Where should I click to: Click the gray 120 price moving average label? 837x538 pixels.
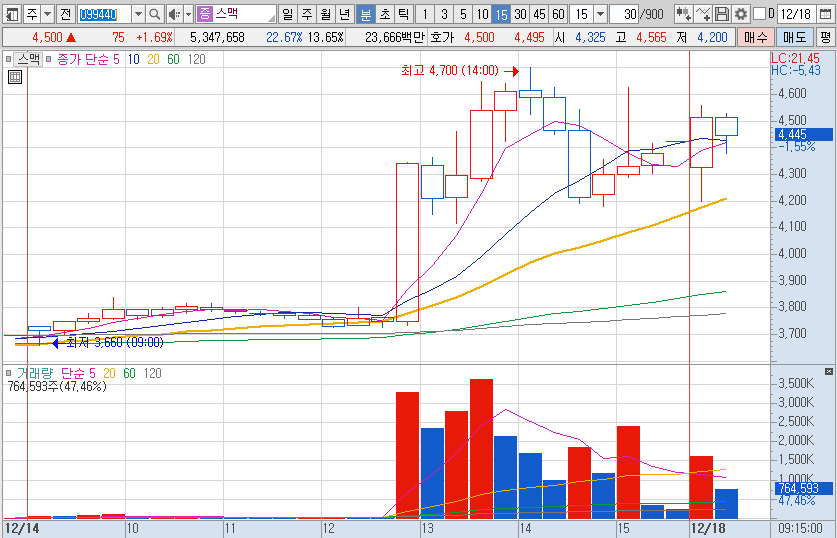196,59
